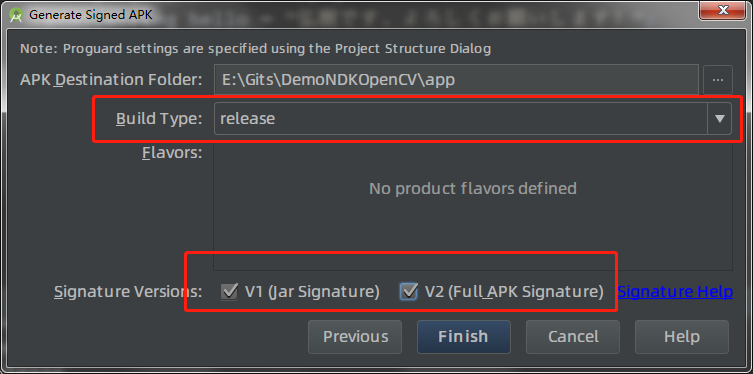The width and height of the screenshot is (753, 374).
Task: Click the Proguard settings note text
Action: 255,48
